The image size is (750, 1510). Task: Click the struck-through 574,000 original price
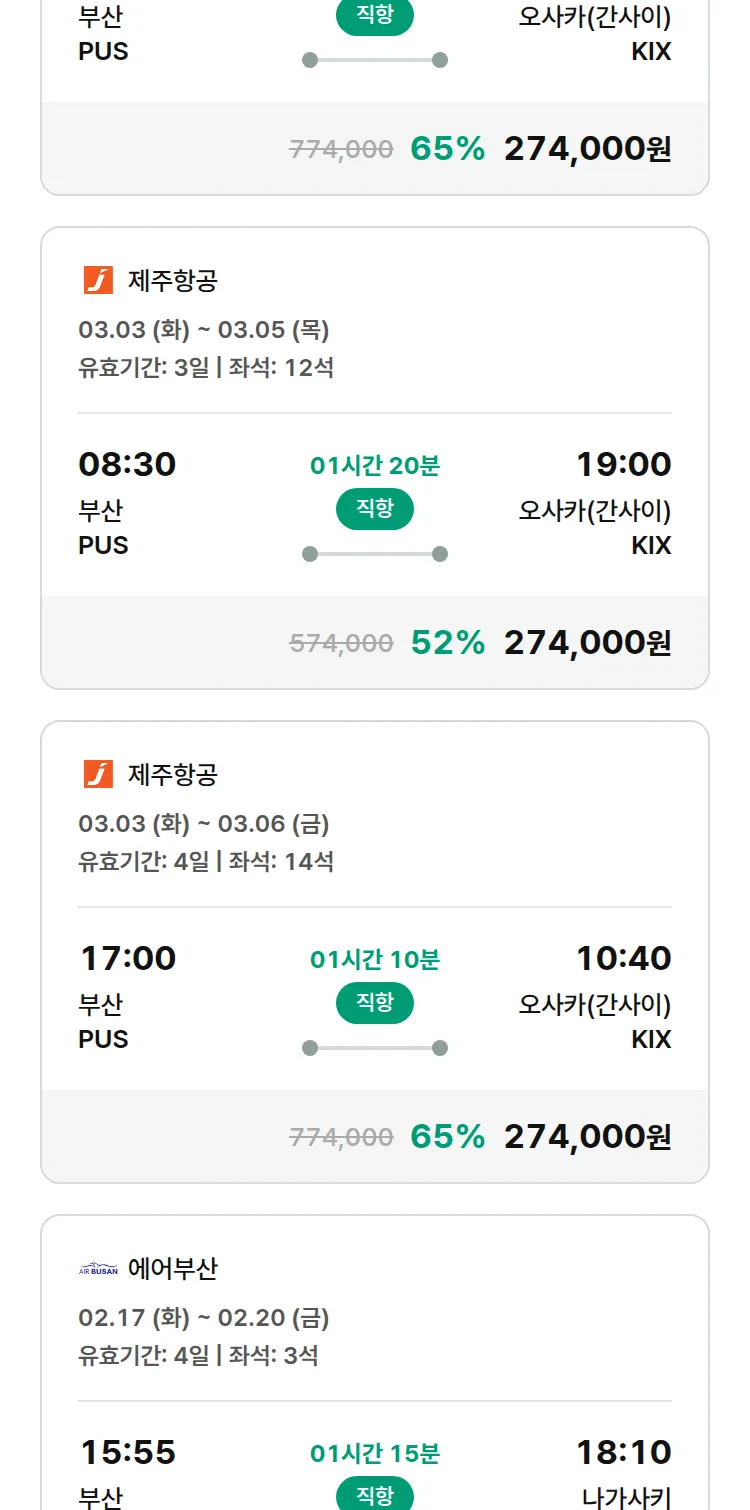tap(341, 643)
